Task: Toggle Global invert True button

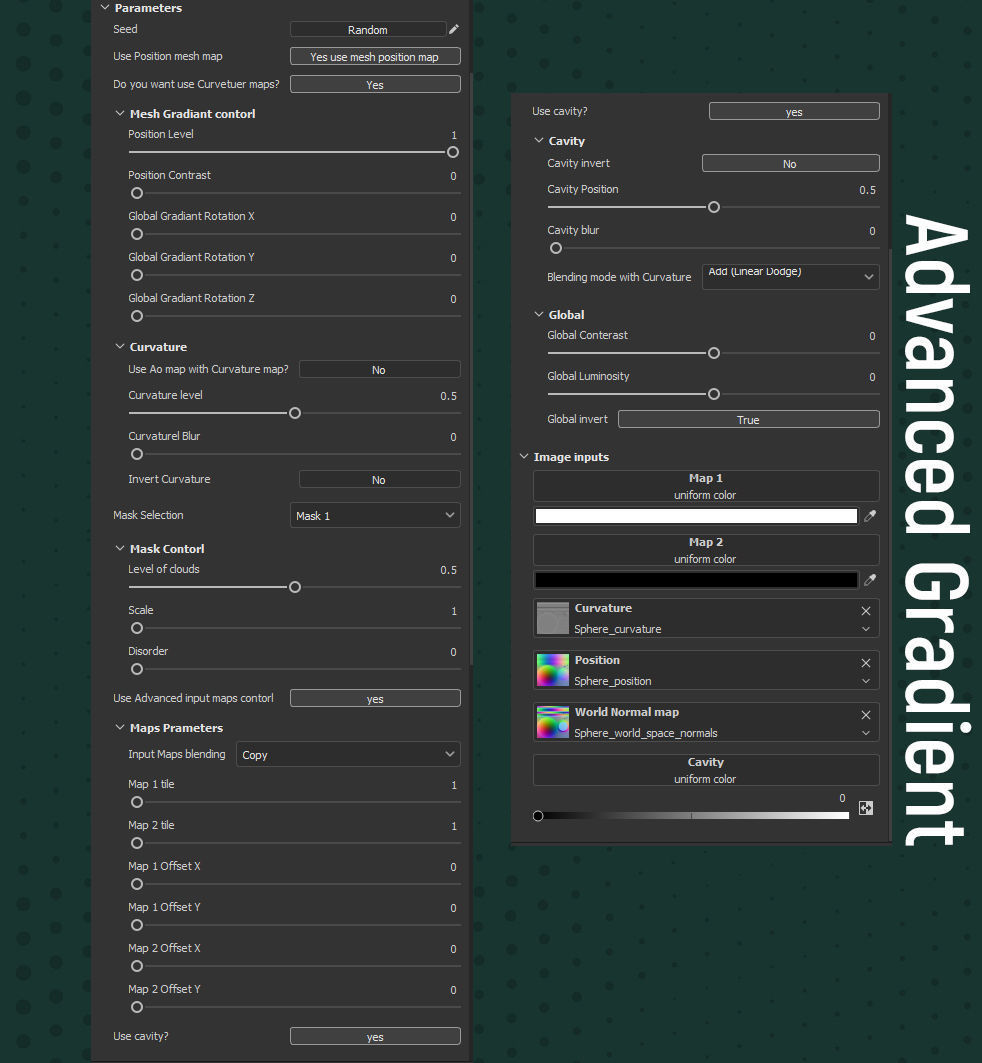Action: tap(749, 420)
